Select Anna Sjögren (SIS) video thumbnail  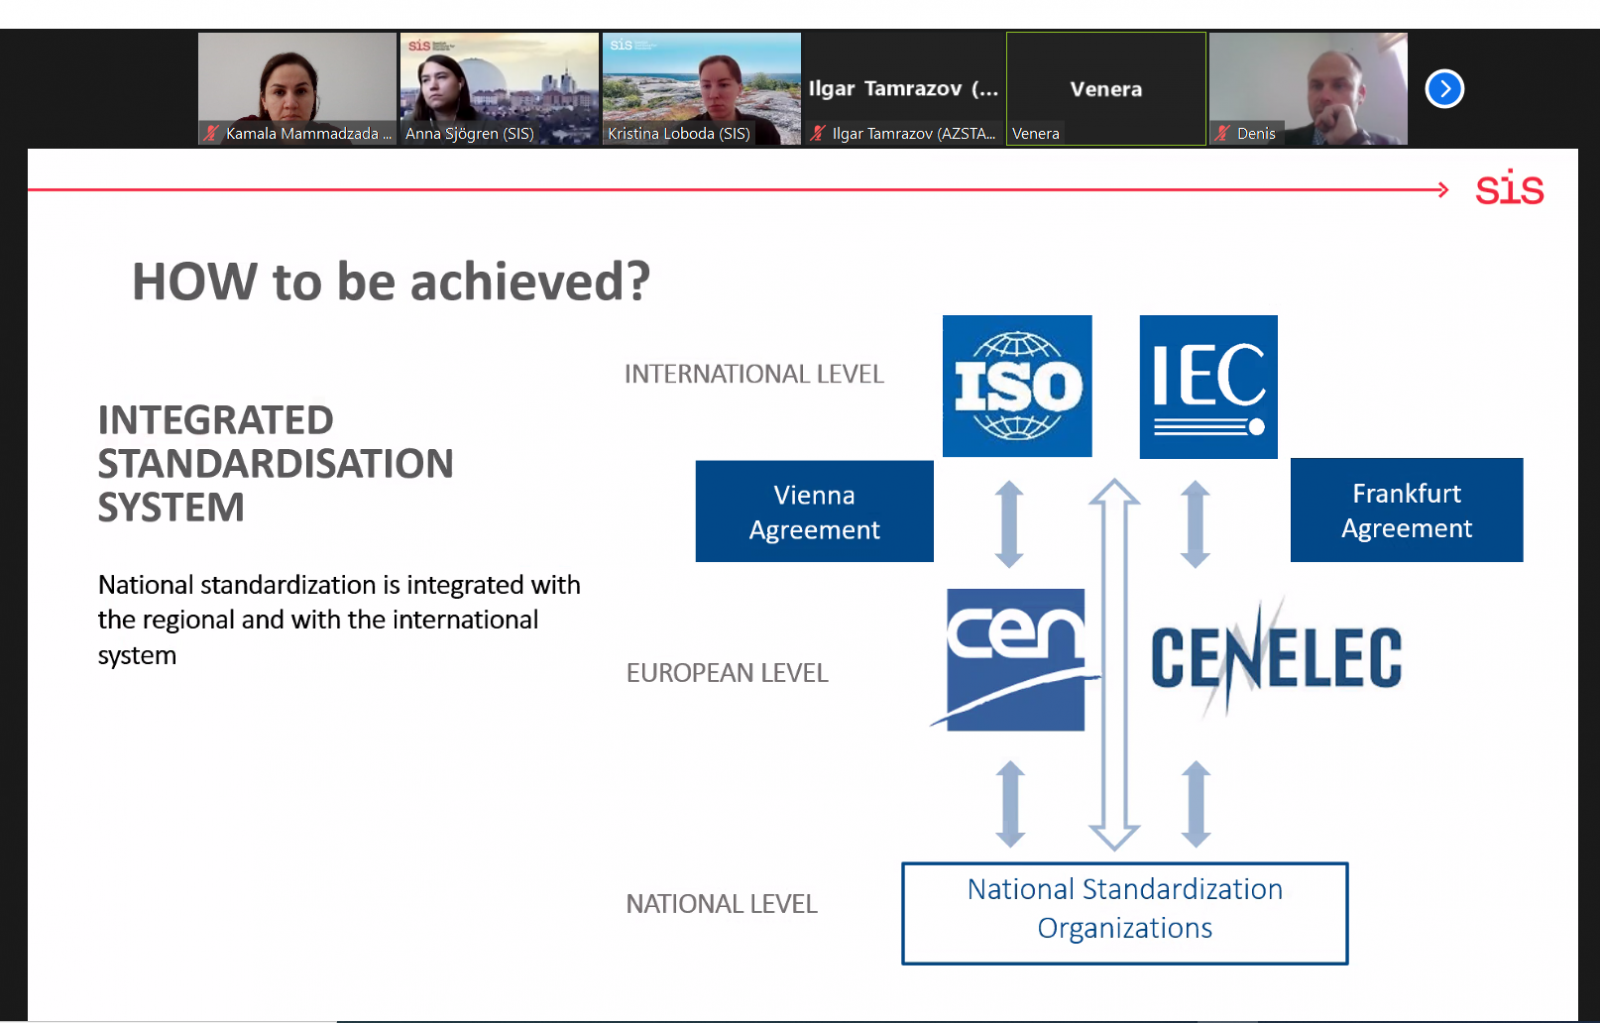(x=499, y=89)
